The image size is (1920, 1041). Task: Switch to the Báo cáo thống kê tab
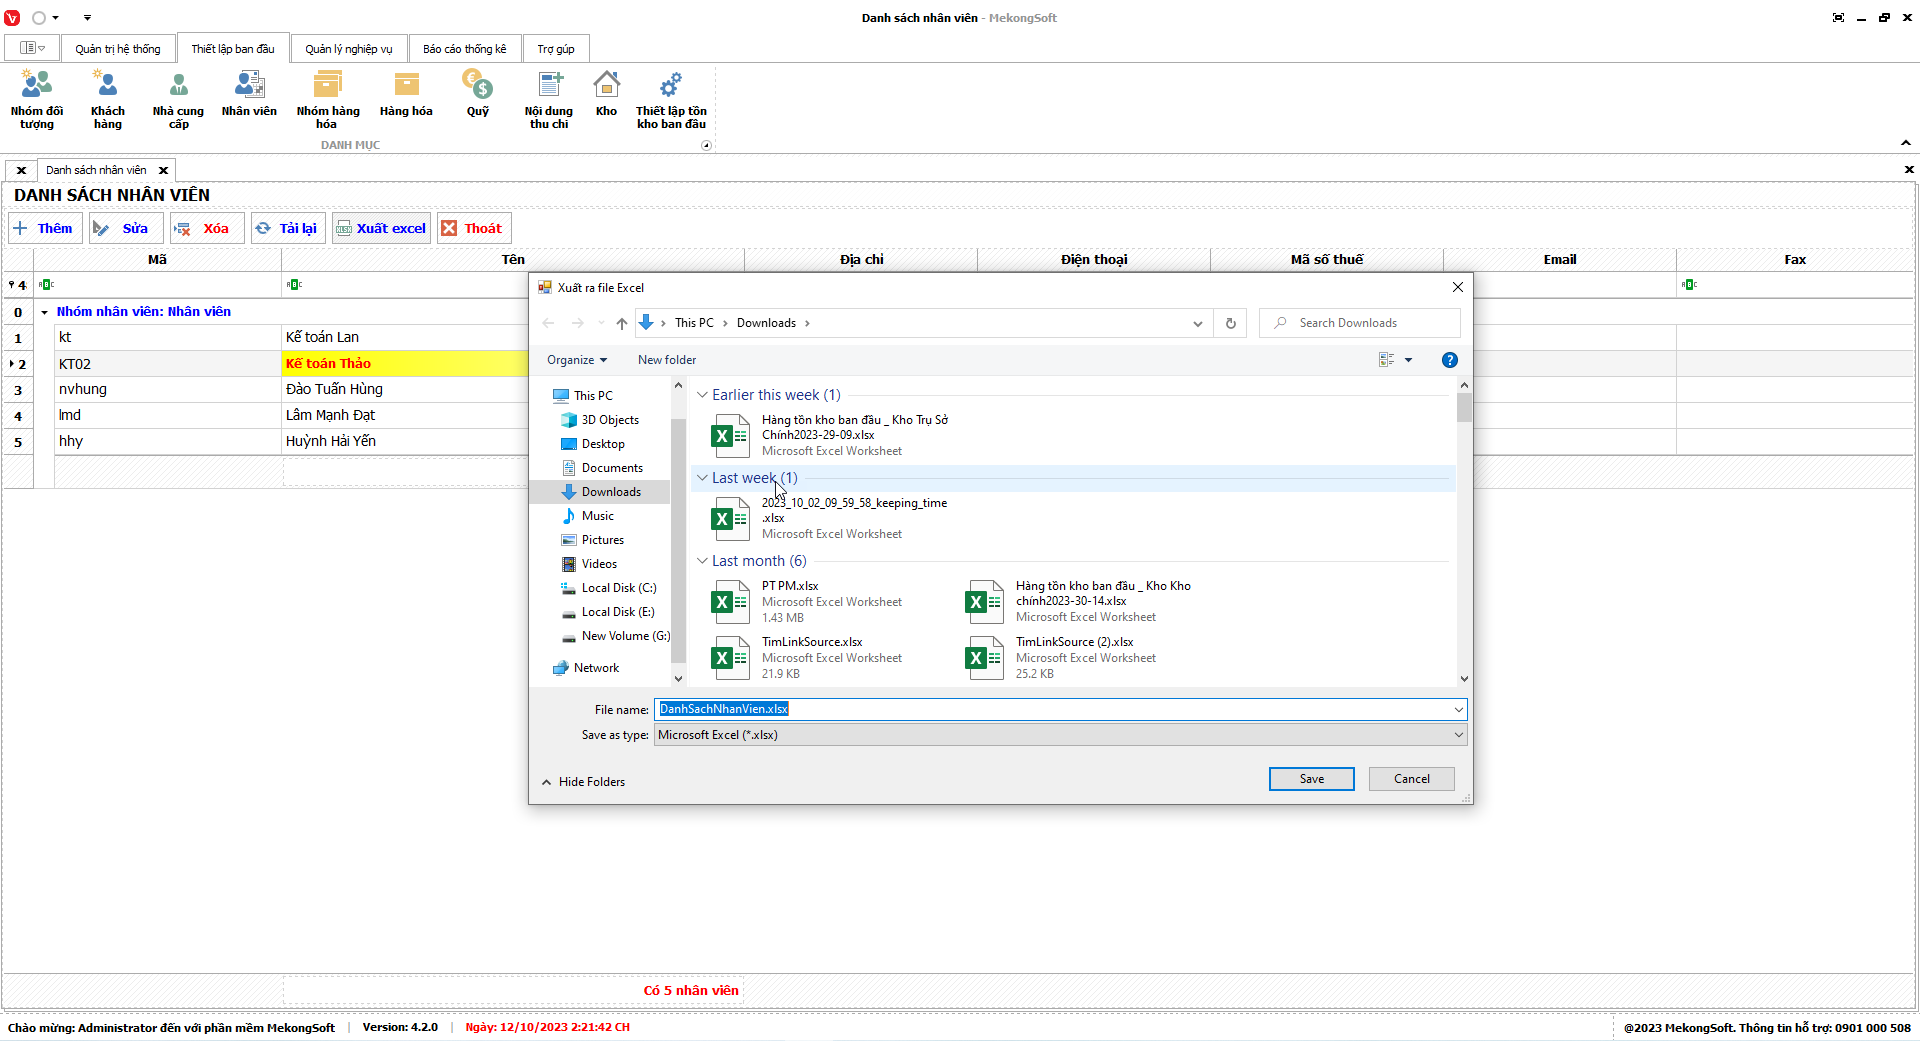pyautogui.click(x=464, y=49)
